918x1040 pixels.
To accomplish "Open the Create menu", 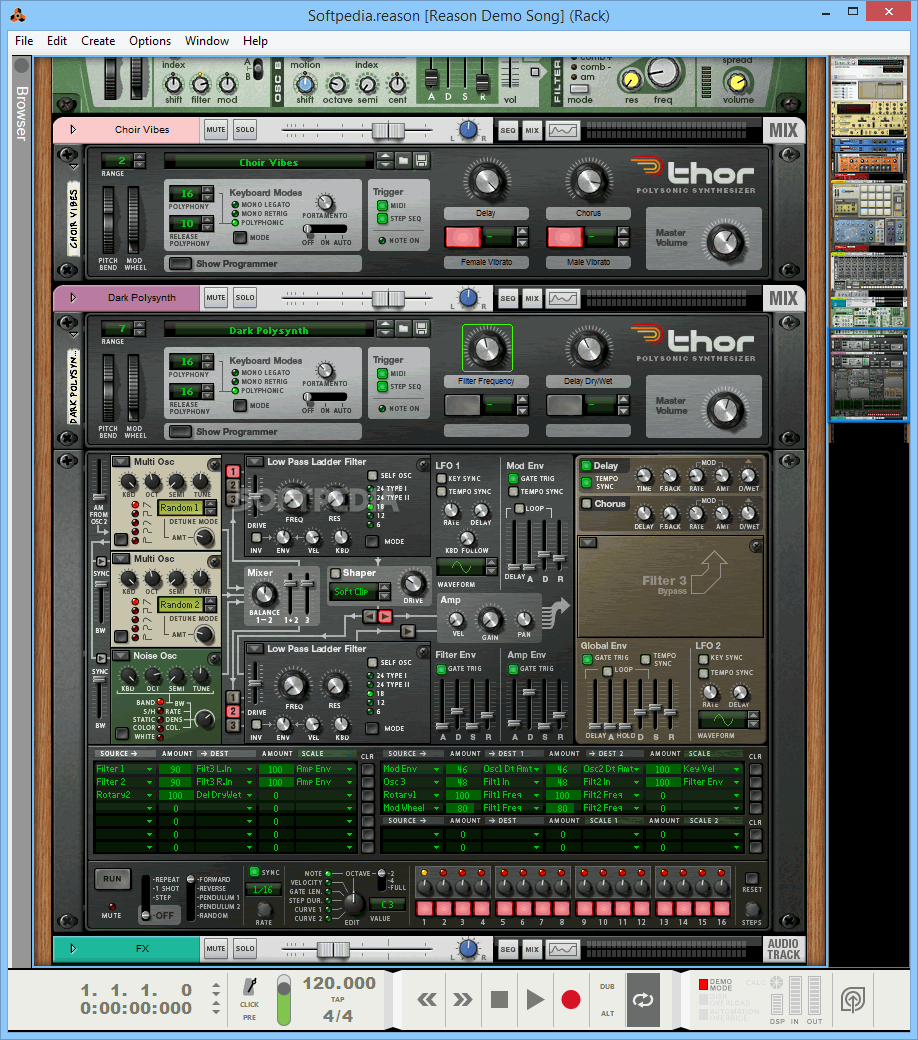I will 98,40.
